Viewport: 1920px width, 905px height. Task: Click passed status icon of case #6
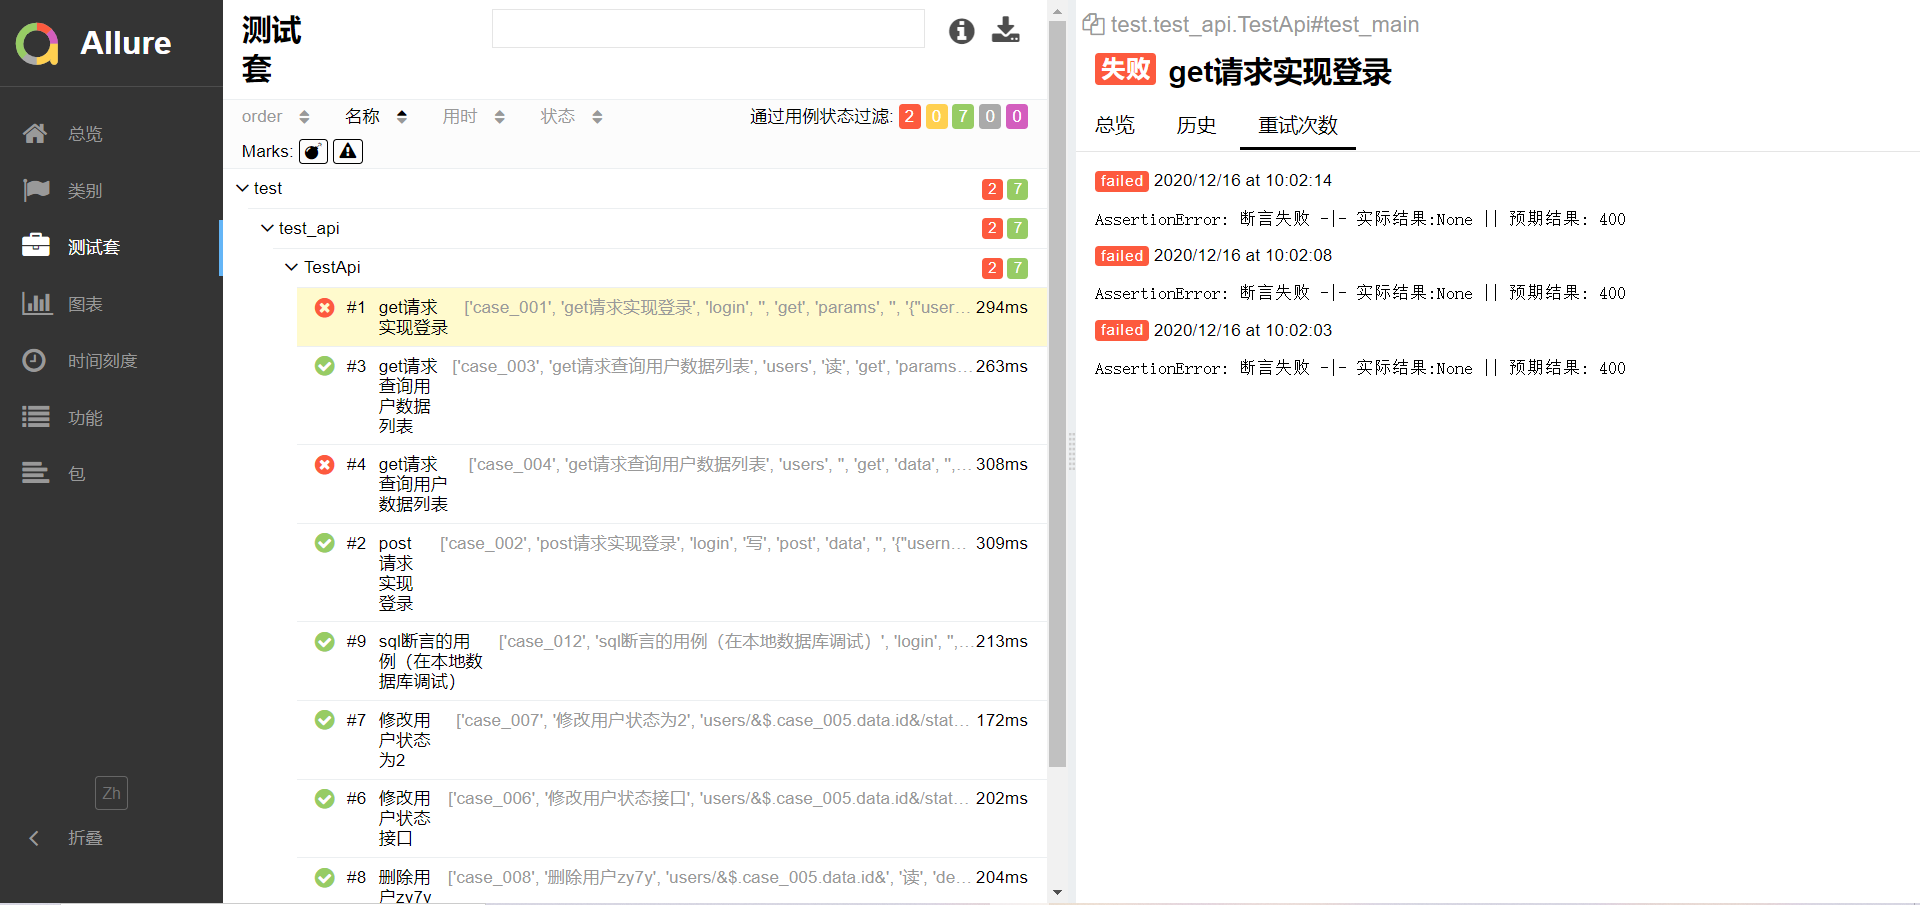tap(325, 798)
